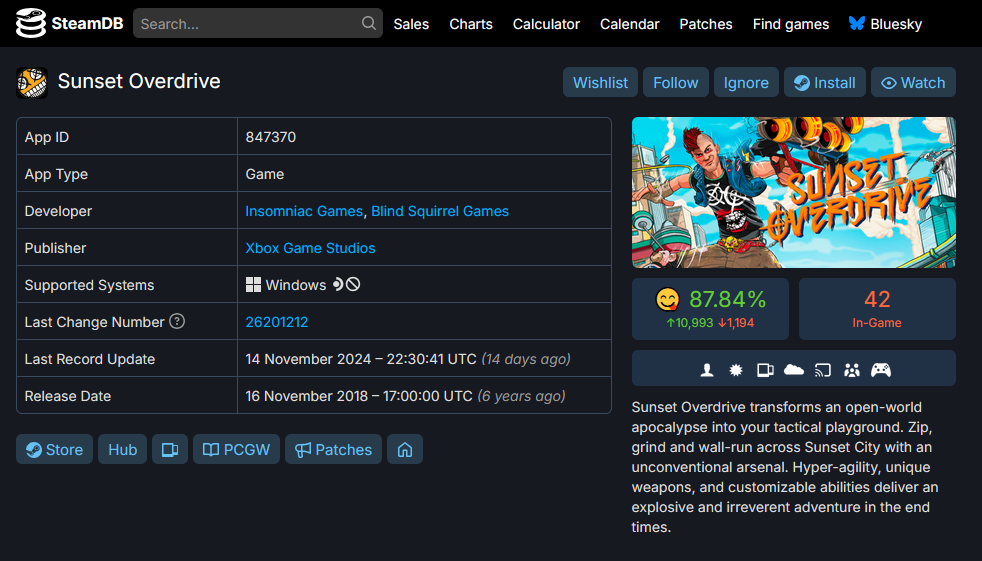Open Charts in top navigation
Viewport: 982px width, 561px height.
[x=471, y=24]
